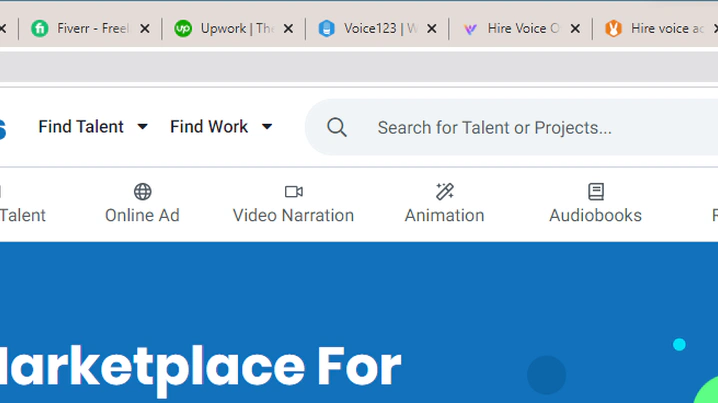The width and height of the screenshot is (718, 403).
Task: Close the Voice123 browser tab
Action: point(432,29)
